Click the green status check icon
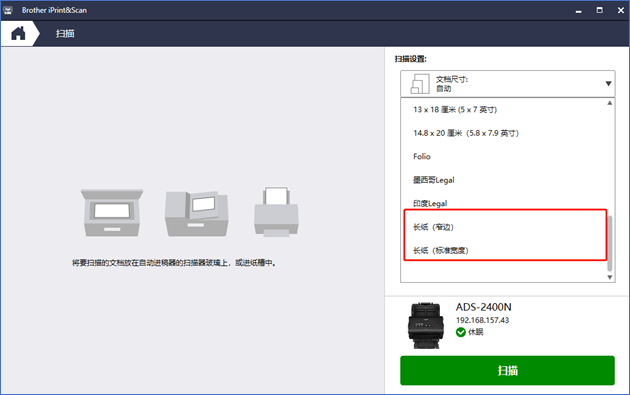 click(461, 332)
